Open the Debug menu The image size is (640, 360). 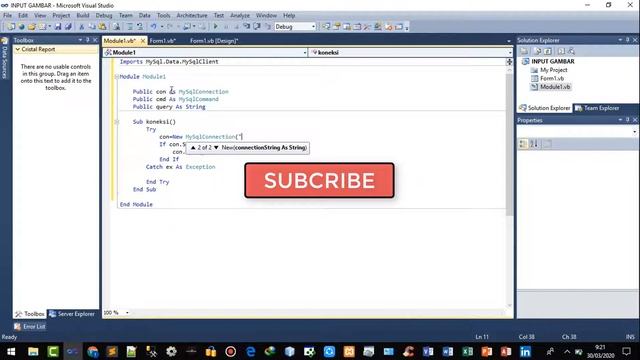104,16
